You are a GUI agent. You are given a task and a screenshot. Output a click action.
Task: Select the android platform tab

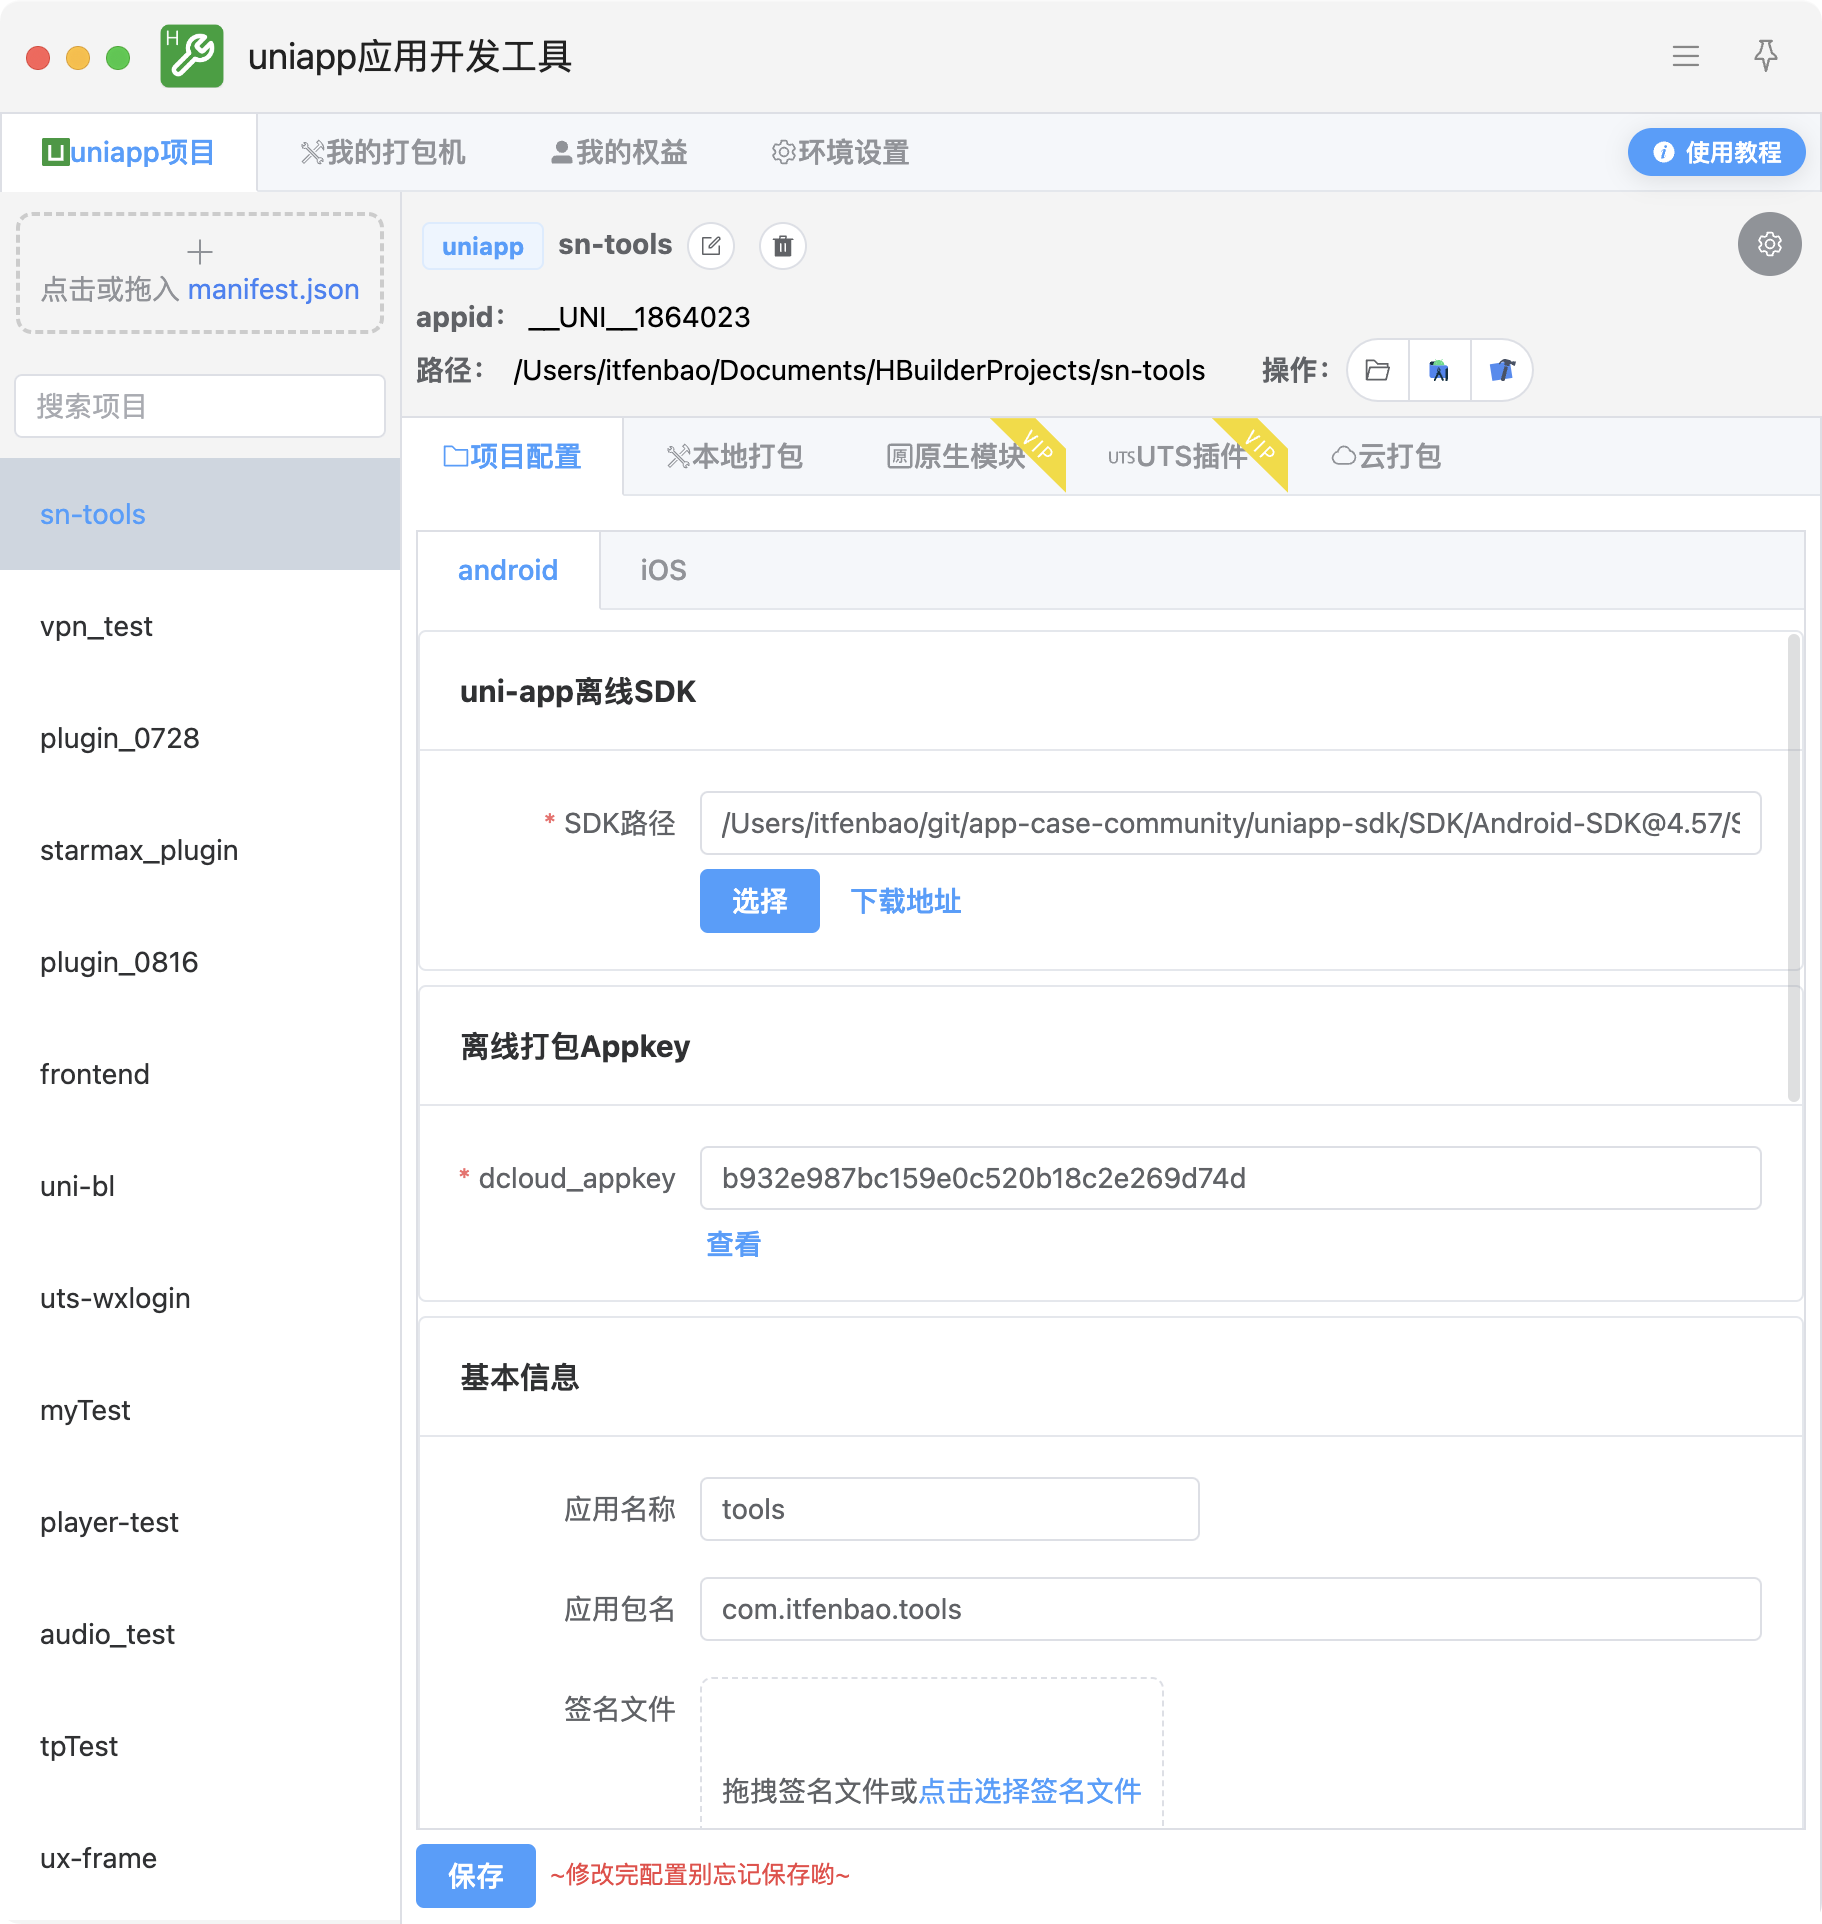508,570
